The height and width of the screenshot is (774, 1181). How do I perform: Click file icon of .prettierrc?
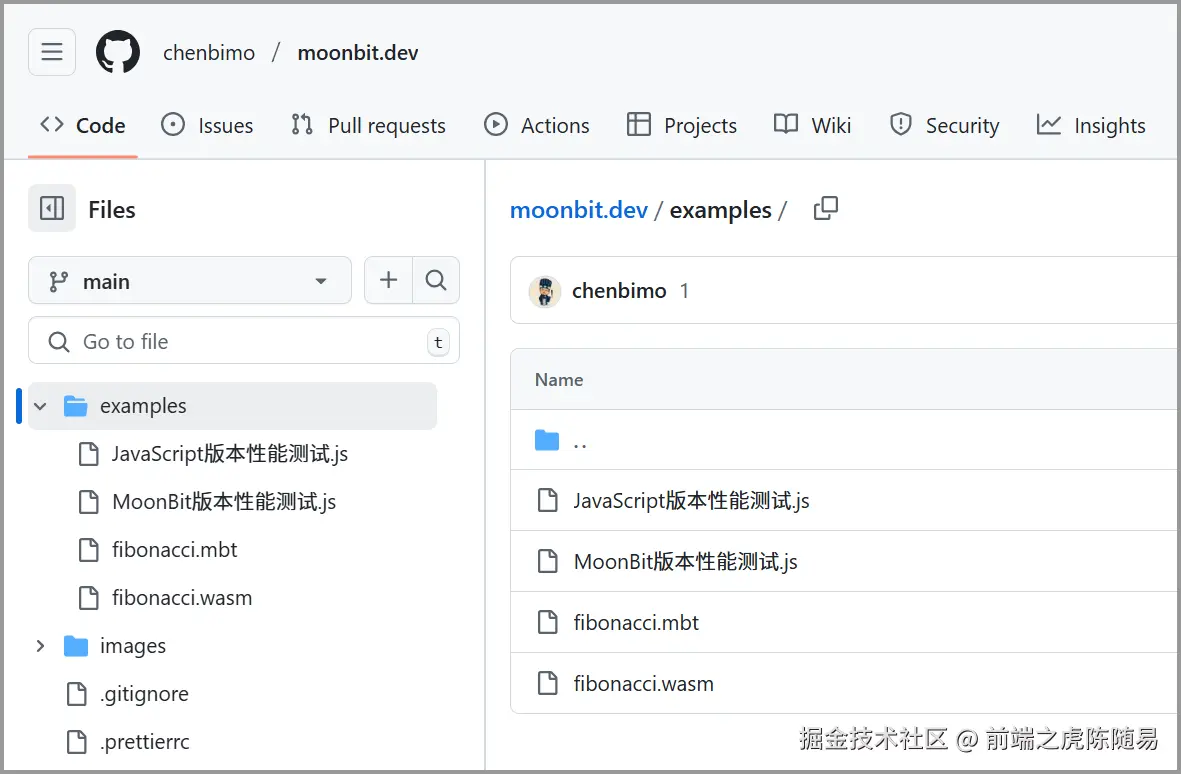tap(77, 742)
